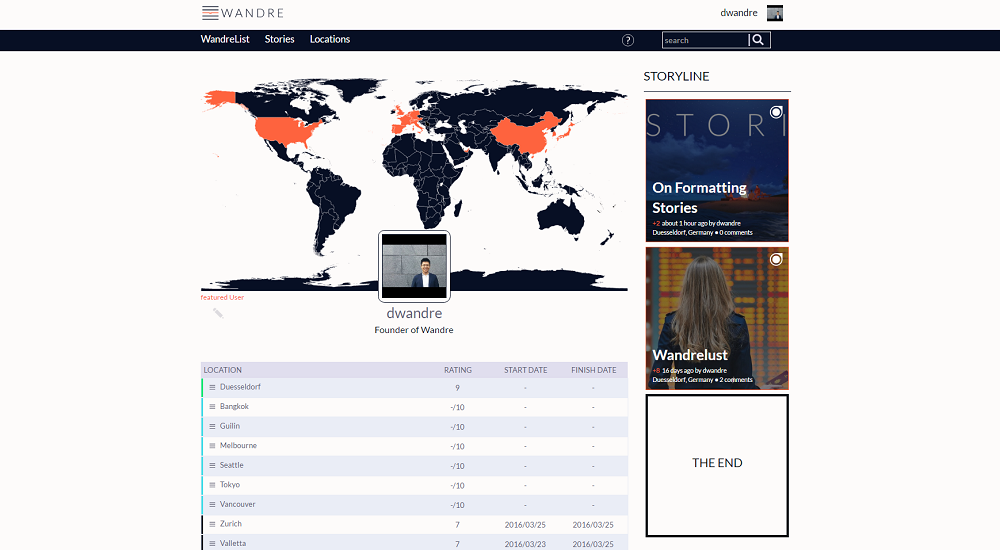This screenshot has height=550, width=1000.
Task: Click handle icon of Tokyo row
Action: 212,485
